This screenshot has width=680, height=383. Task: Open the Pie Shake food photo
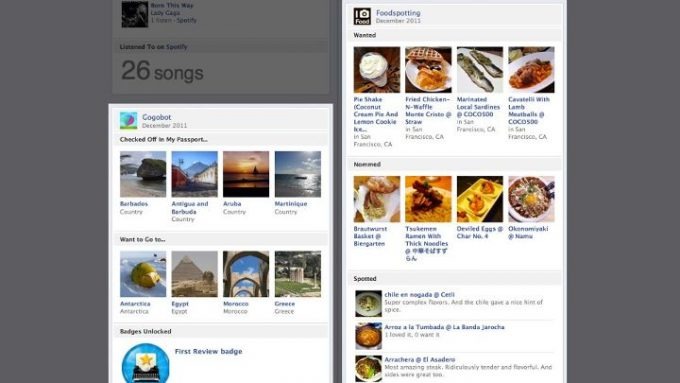point(377,70)
